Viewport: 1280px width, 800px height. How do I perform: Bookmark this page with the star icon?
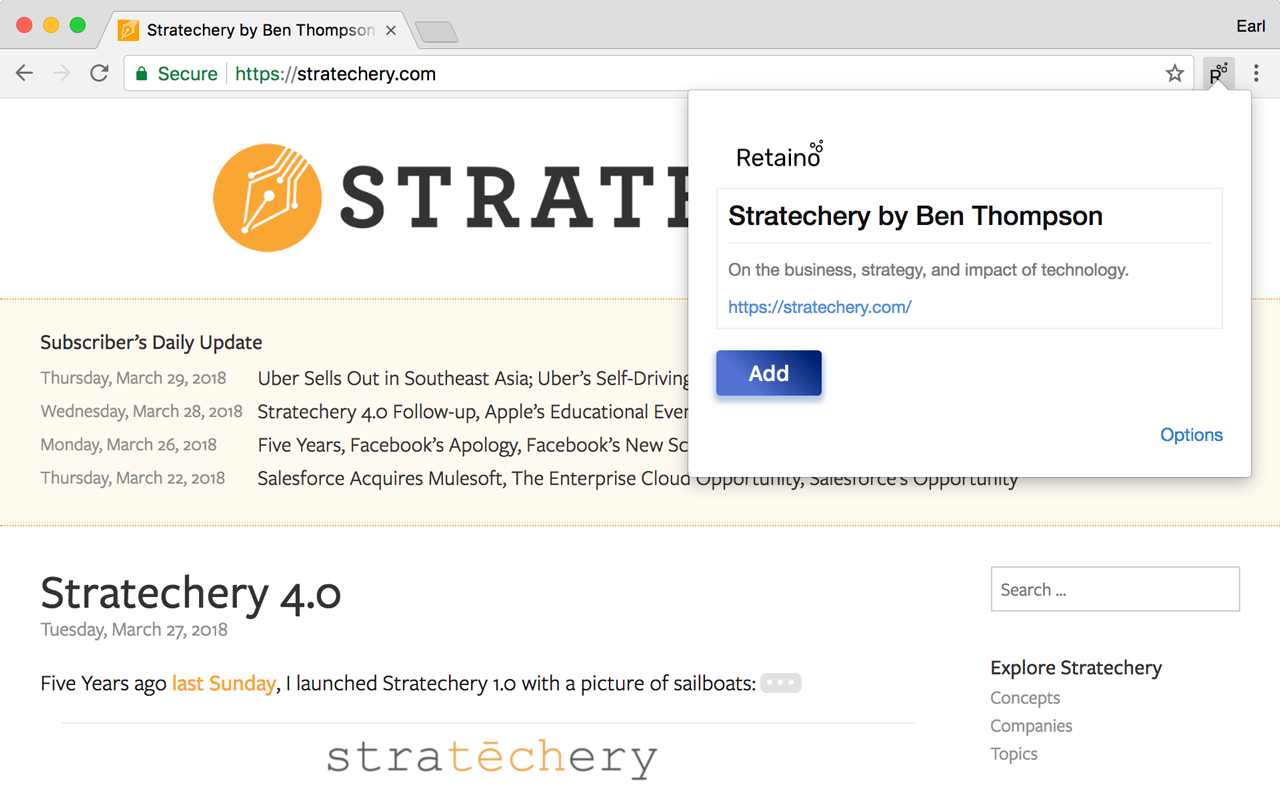1175,73
